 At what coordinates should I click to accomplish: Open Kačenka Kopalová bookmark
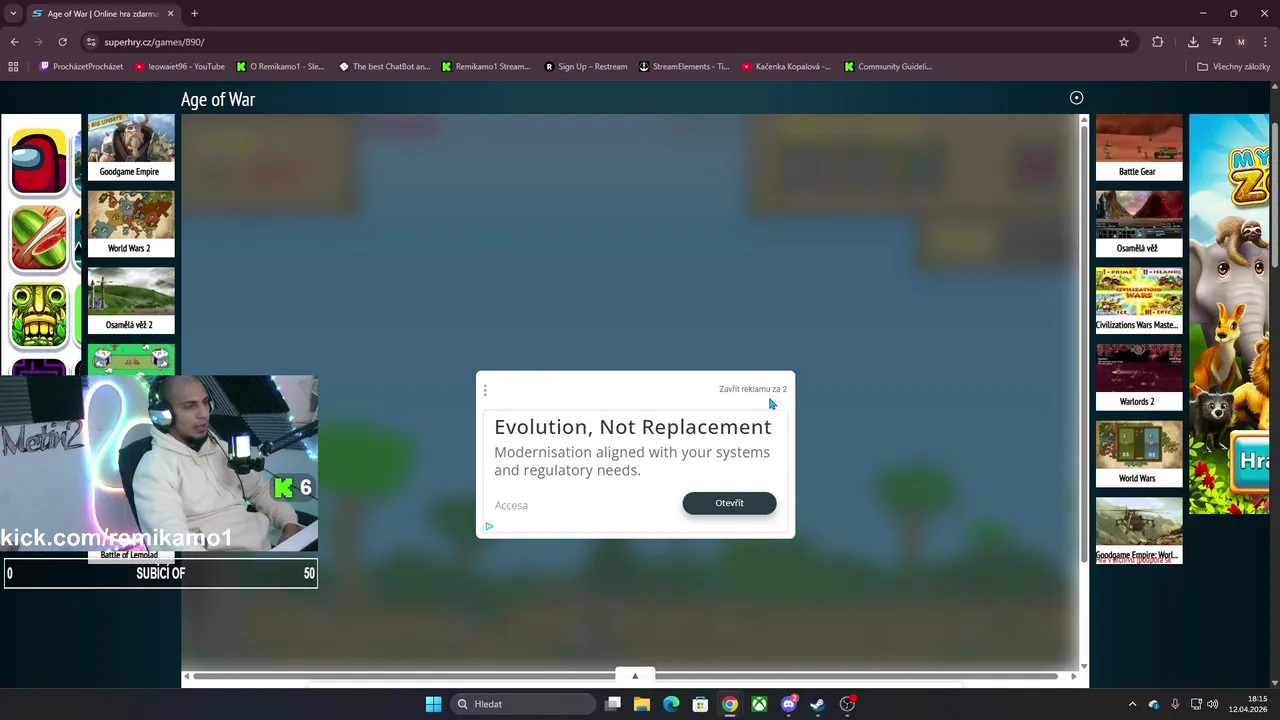tap(786, 67)
